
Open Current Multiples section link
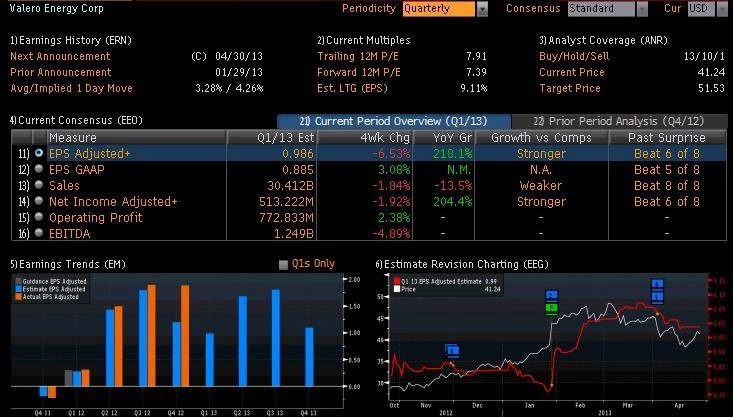tap(364, 40)
